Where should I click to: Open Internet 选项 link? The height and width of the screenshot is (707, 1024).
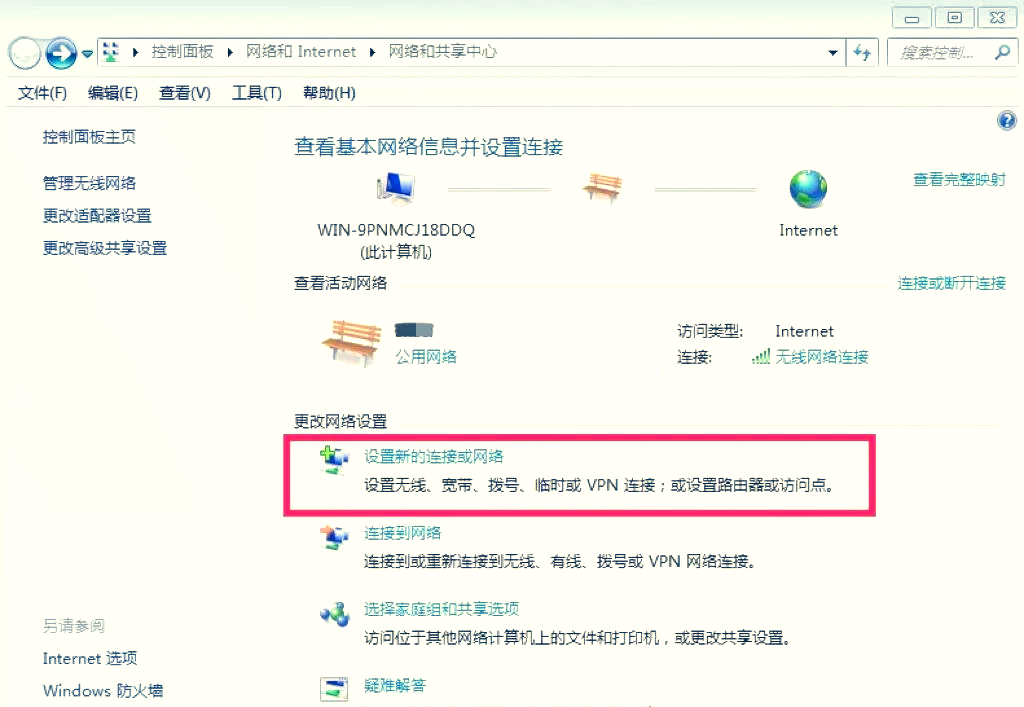[90, 658]
